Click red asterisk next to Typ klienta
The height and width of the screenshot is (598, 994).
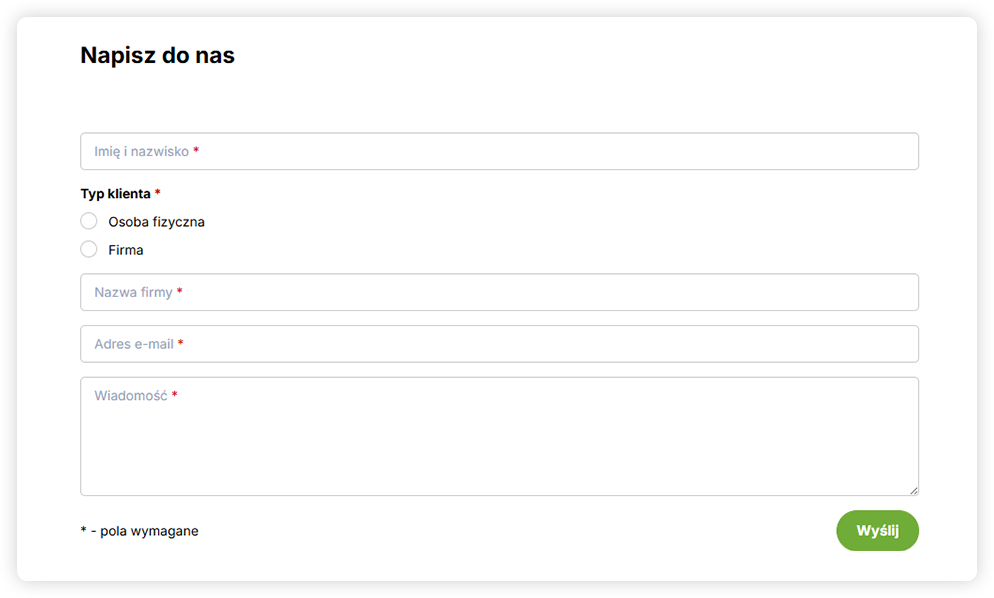[x=158, y=193]
